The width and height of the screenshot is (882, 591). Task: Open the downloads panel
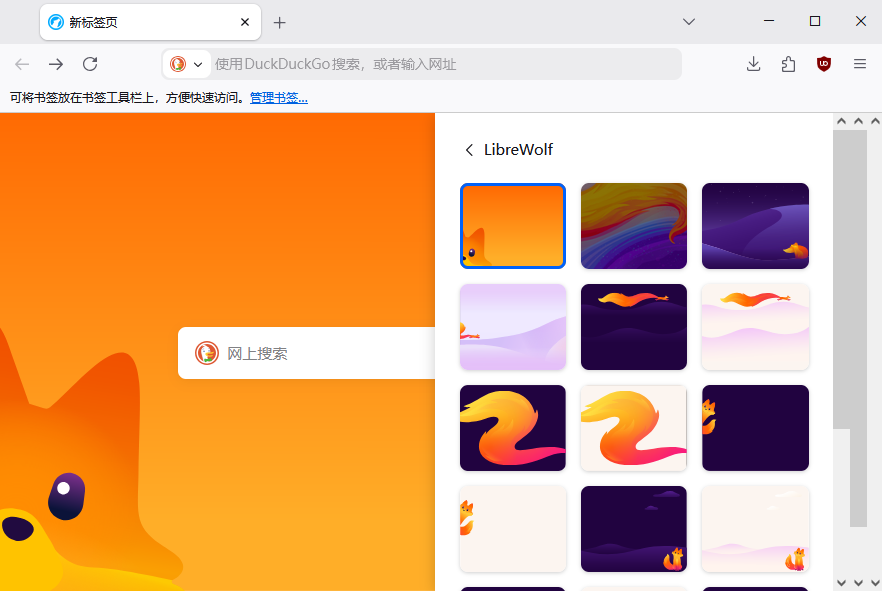pos(753,64)
